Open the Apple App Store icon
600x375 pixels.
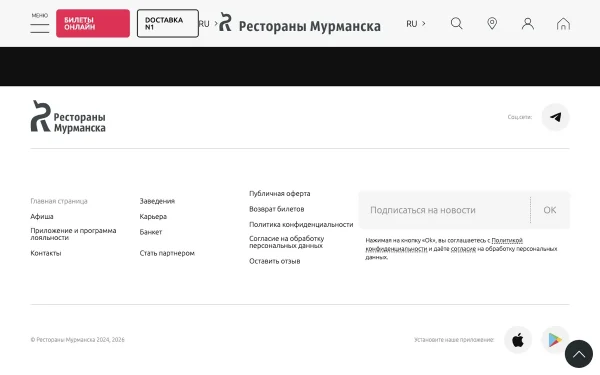coord(518,339)
